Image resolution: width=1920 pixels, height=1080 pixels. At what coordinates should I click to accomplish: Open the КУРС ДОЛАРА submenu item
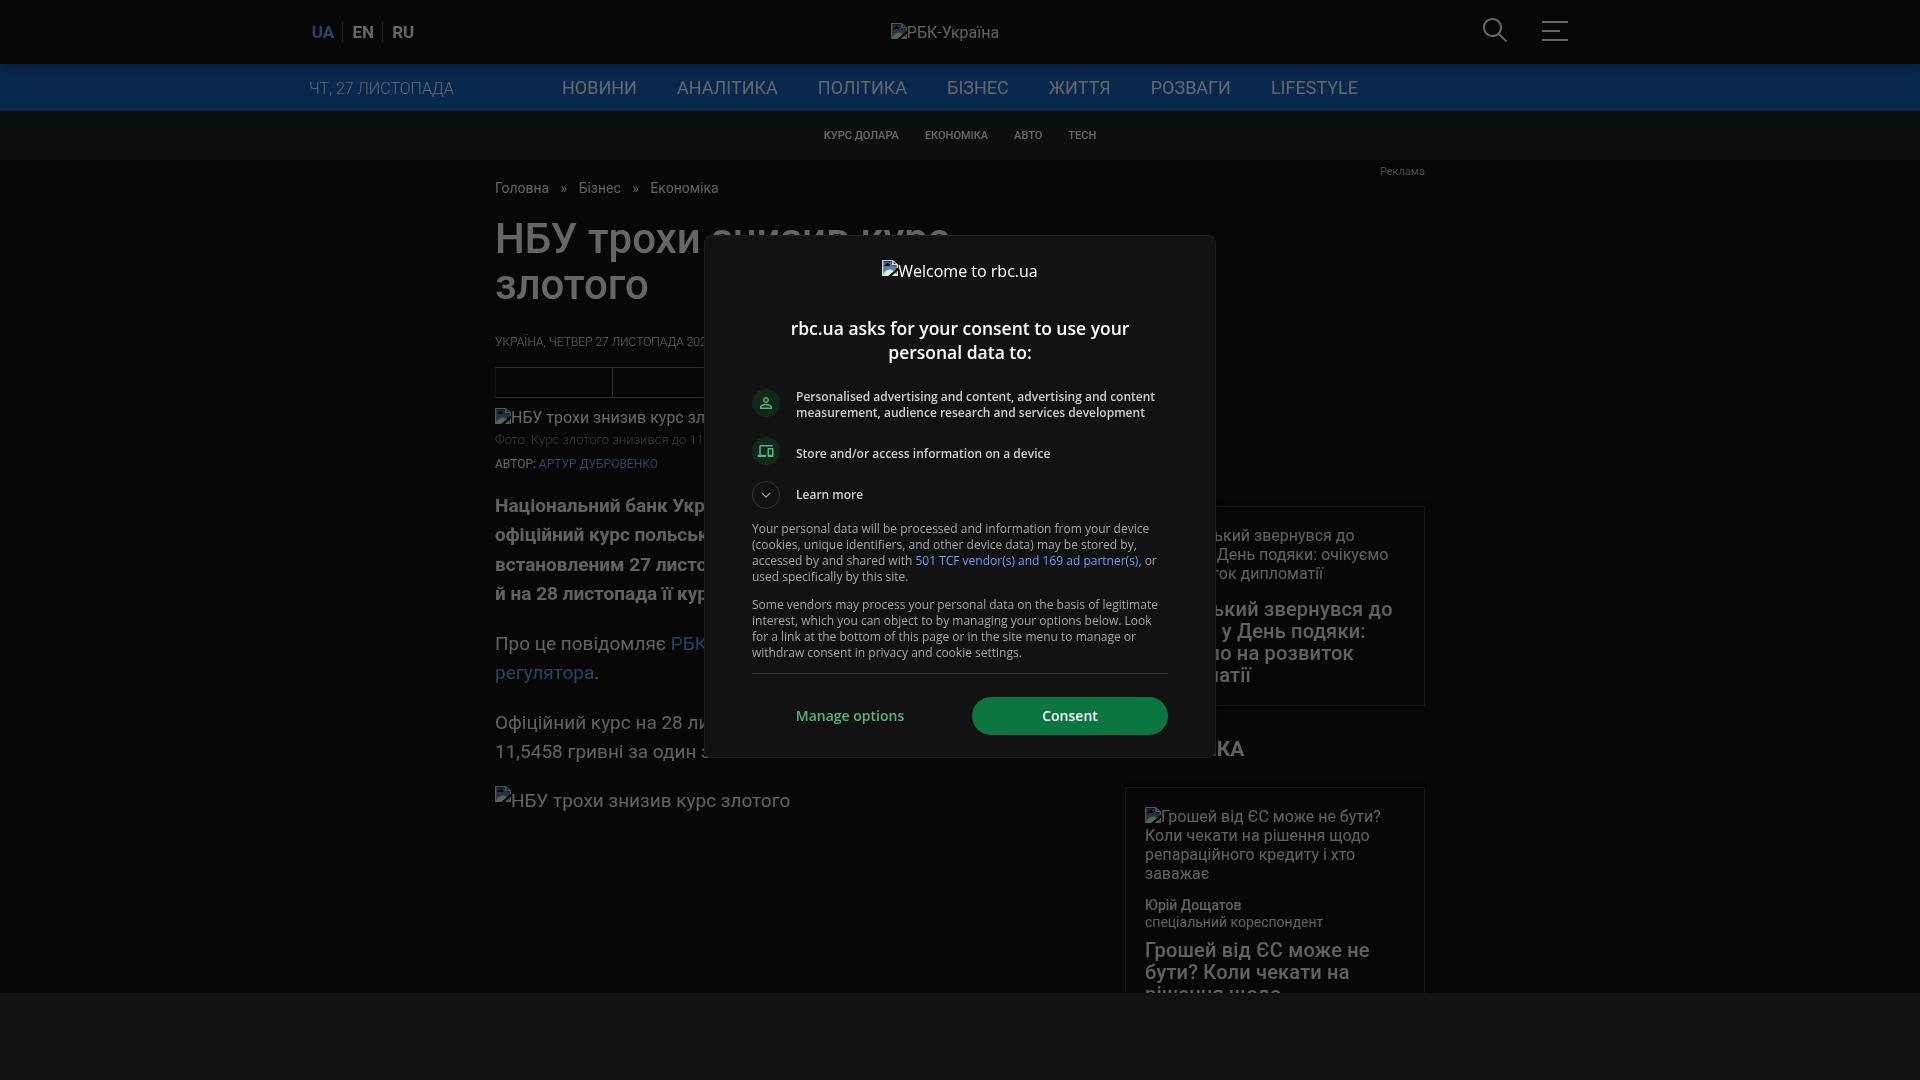pos(860,135)
